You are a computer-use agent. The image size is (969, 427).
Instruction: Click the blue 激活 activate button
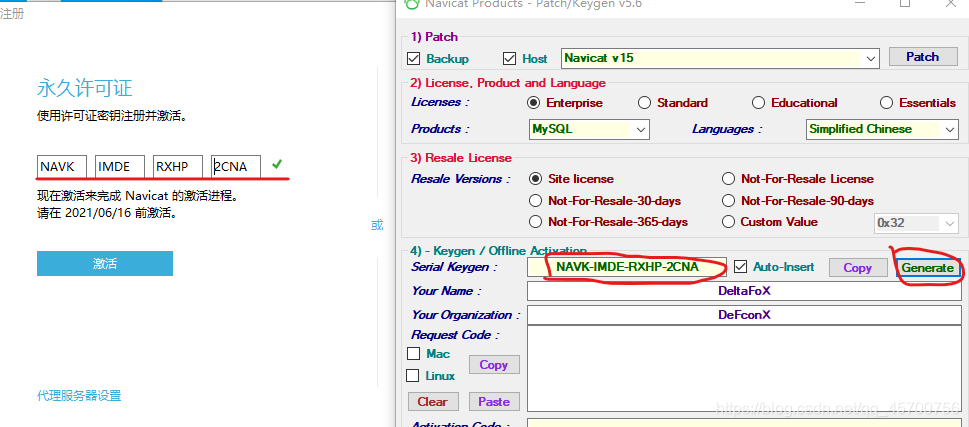pos(105,264)
